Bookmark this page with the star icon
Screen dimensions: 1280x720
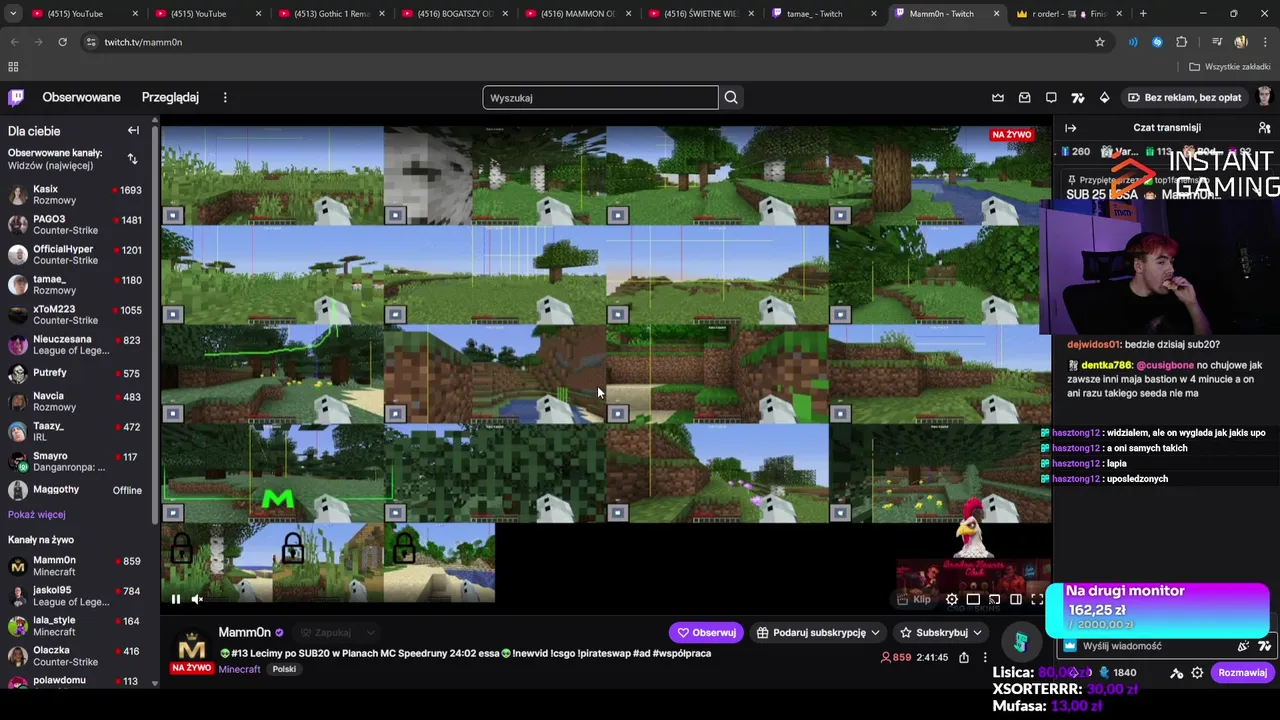(1100, 42)
